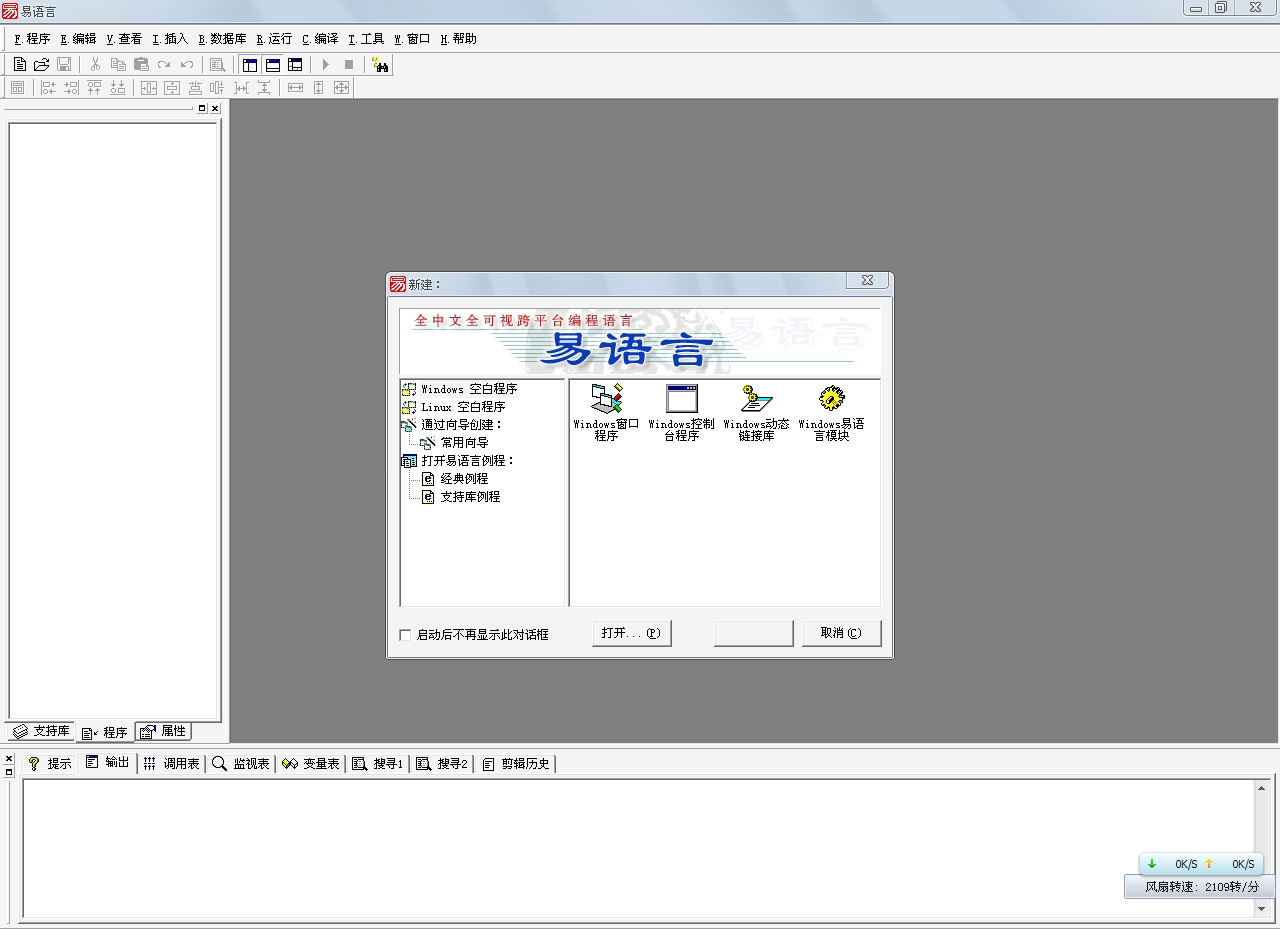The height and width of the screenshot is (930, 1280).
Task: Open the 程序 menu
Action: [x=32, y=39]
